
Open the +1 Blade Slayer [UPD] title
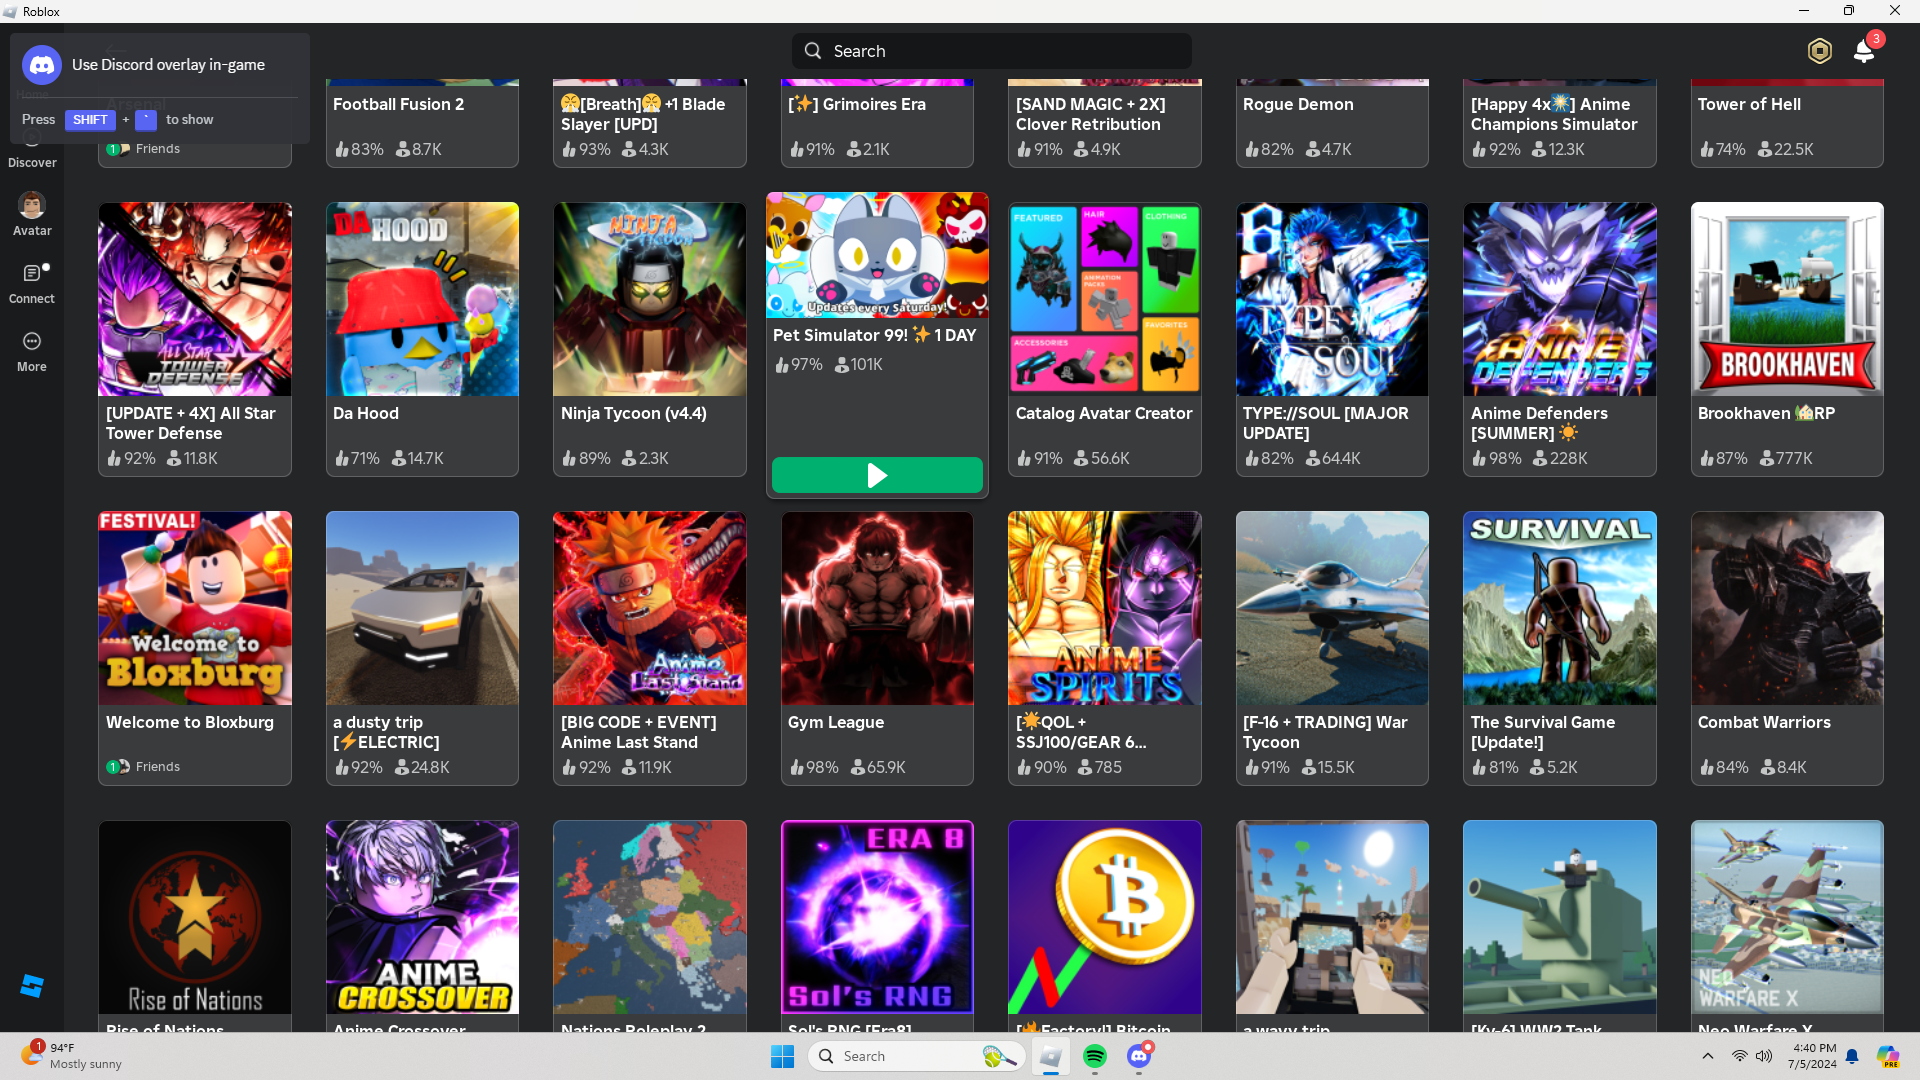643,114
